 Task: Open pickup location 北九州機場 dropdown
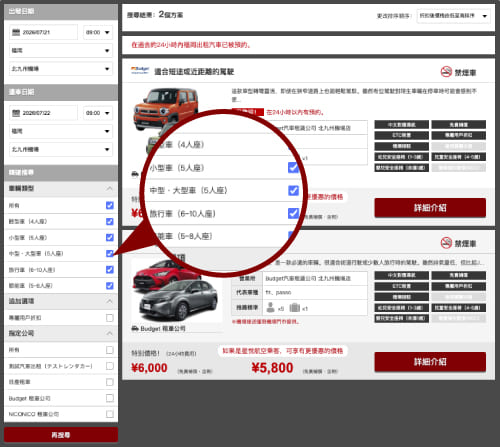coord(61,69)
